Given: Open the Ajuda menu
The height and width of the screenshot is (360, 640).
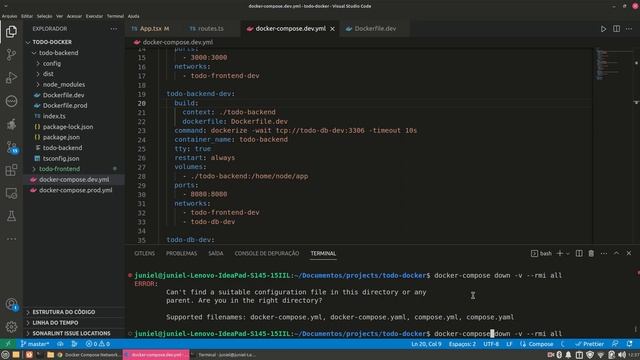Looking at the screenshot, I should [133, 16].
